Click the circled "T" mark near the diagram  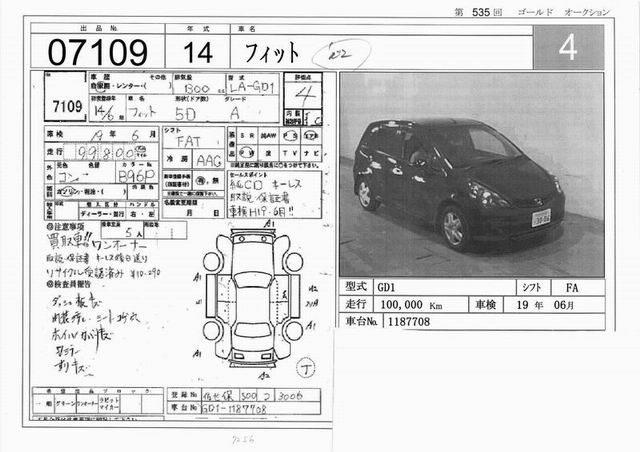point(306,367)
